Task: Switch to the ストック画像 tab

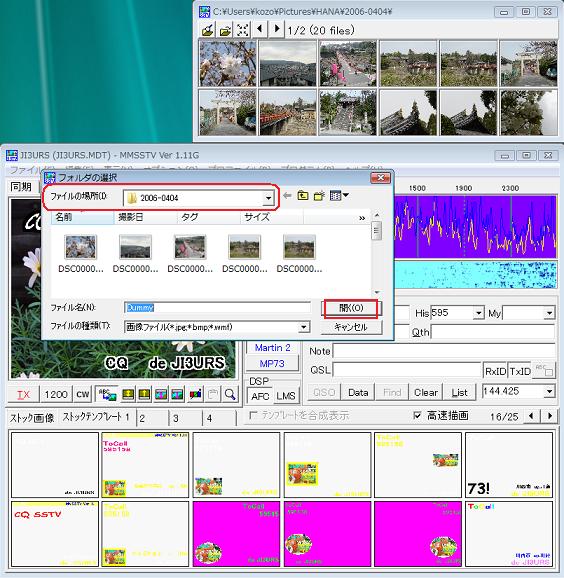Action: 32,418
